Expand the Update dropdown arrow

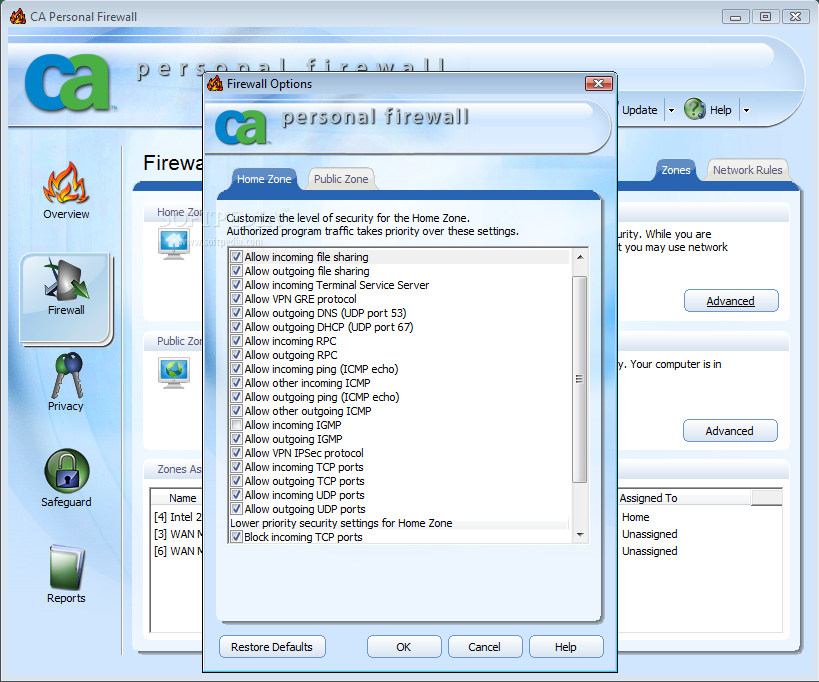click(x=672, y=110)
